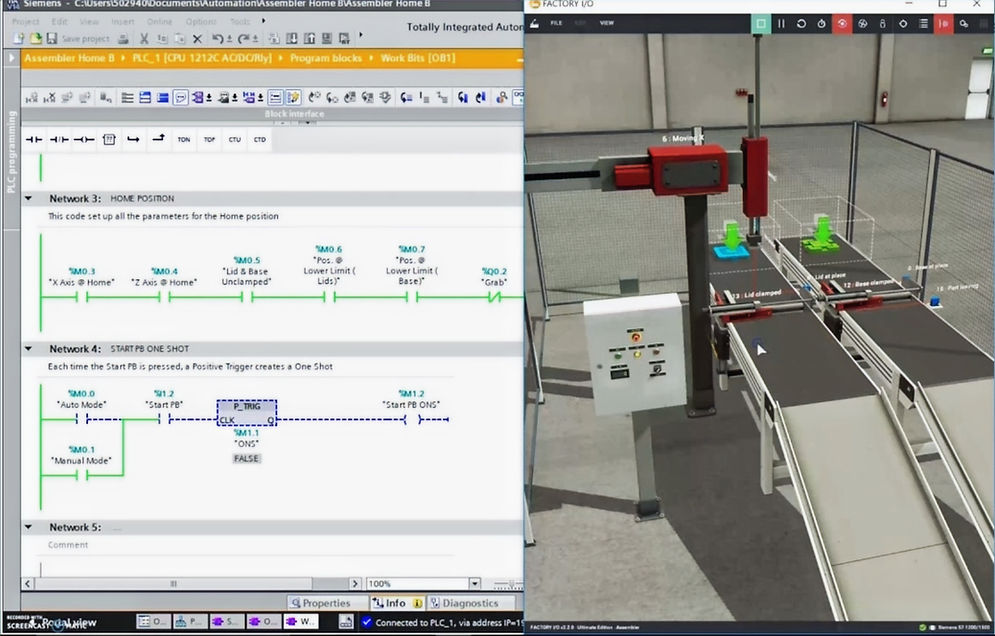
Task: Click PLC_1 breadcrumb link
Action: pyautogui.click(x=201, y=58)
